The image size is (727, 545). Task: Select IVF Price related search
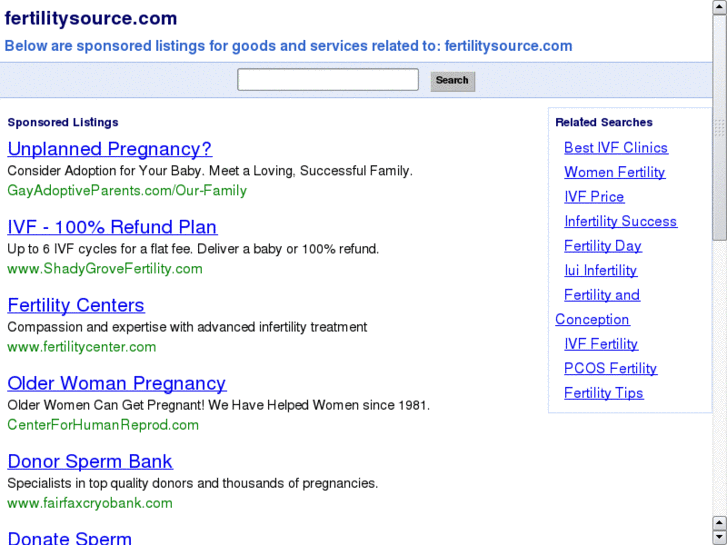click(594, 197)
